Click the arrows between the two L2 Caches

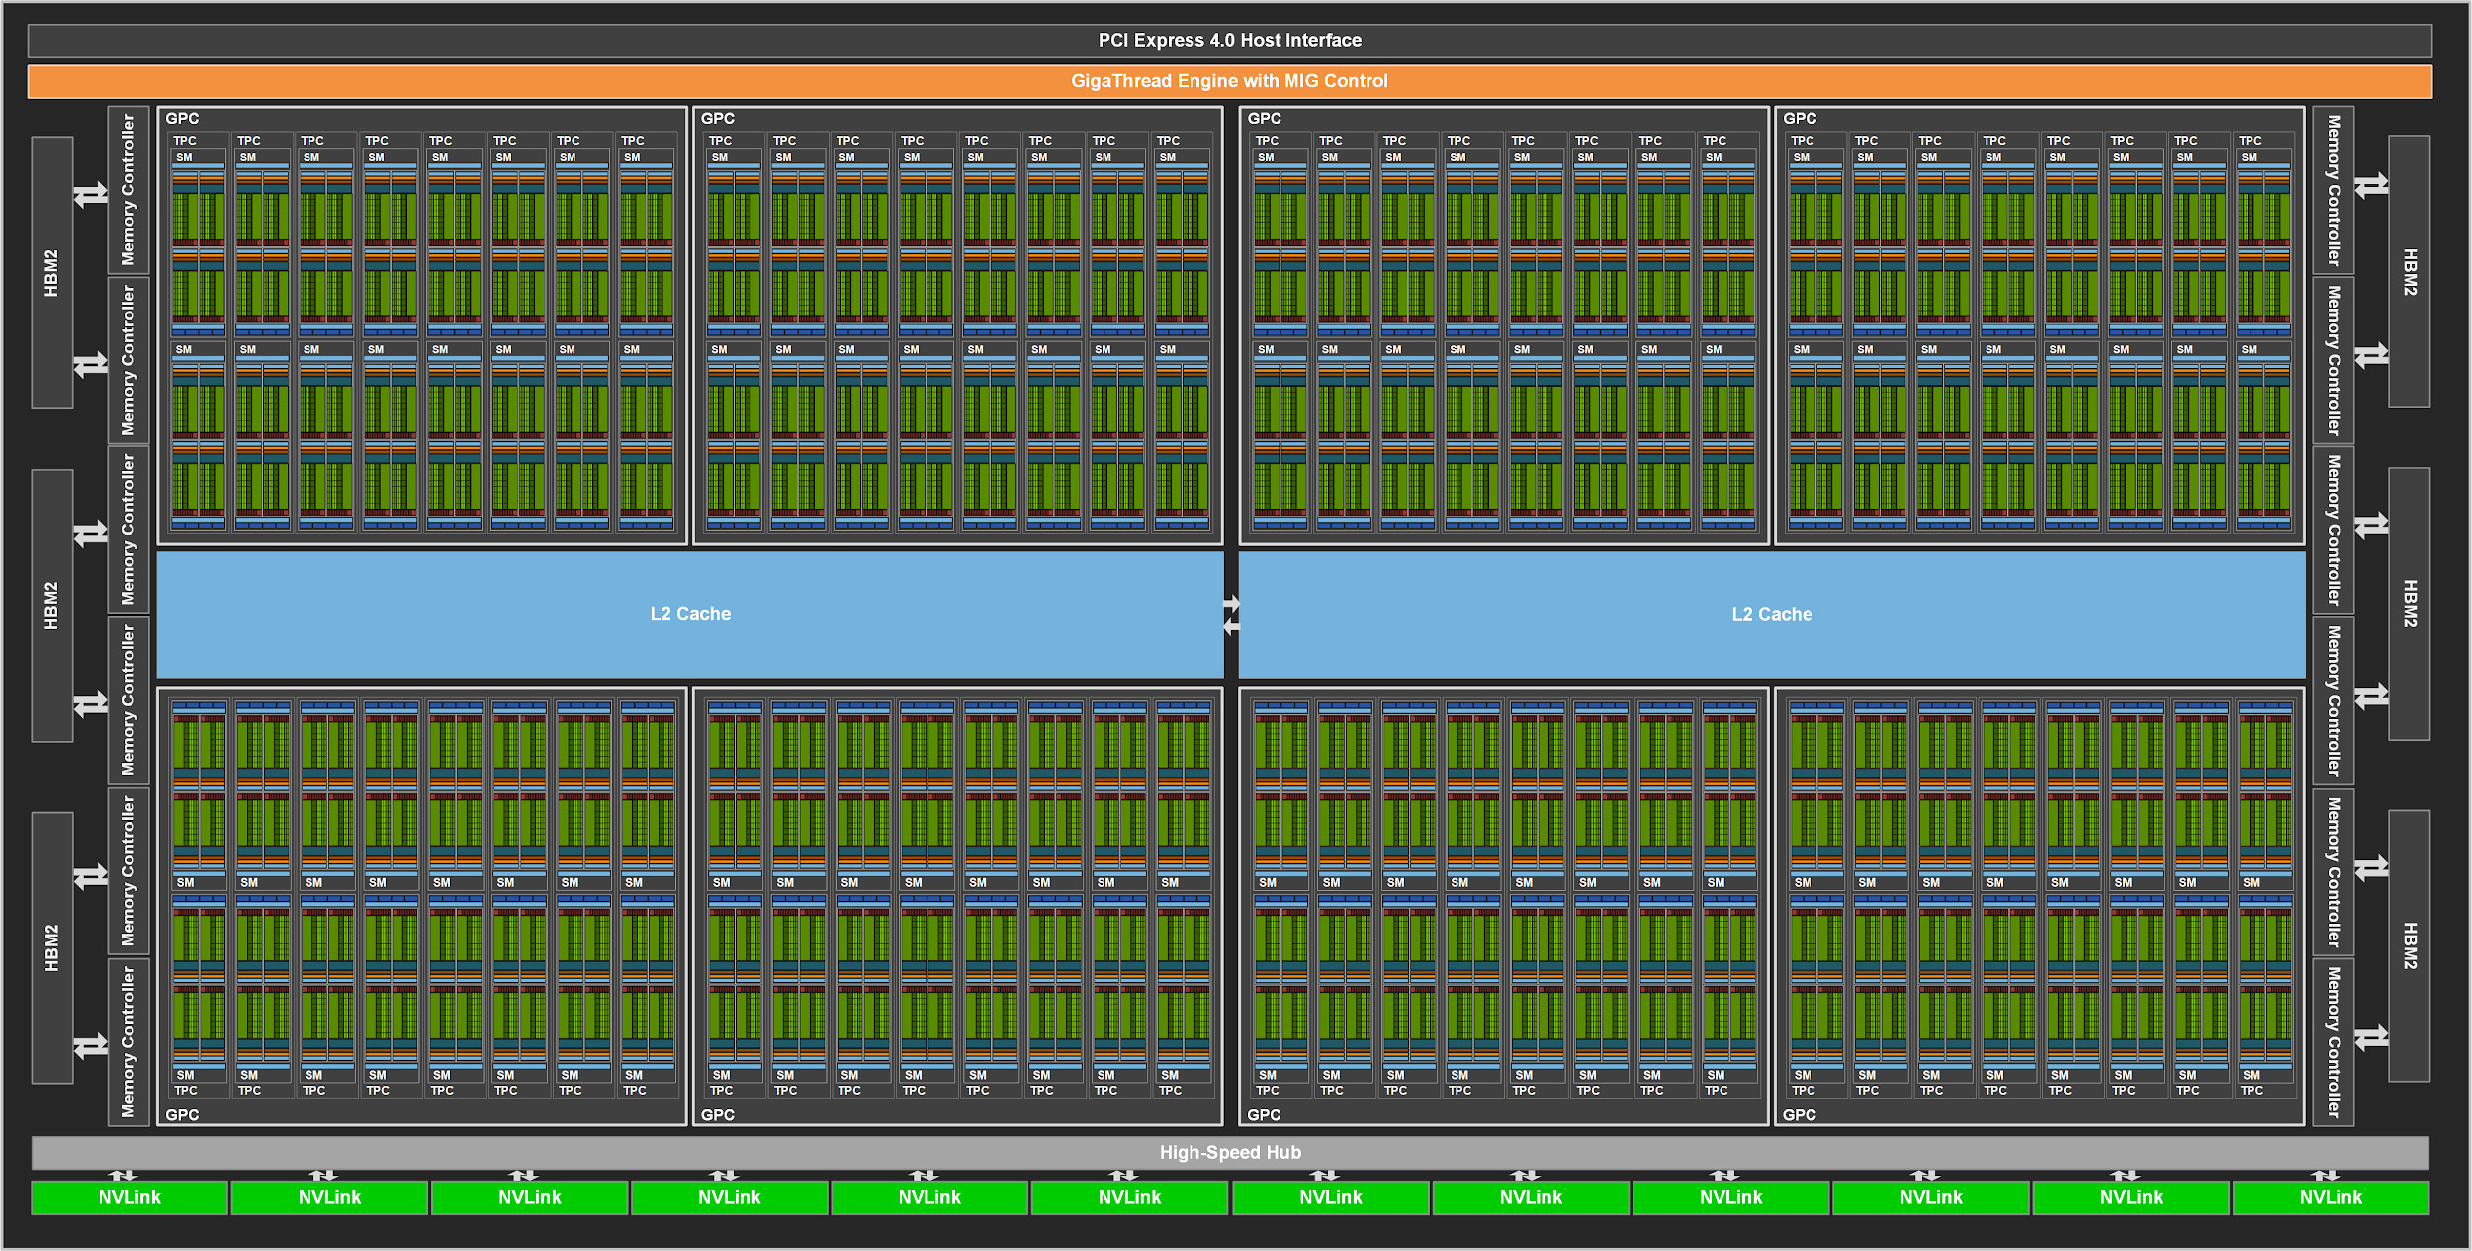pyautogui.click(x=1231, y=615)
